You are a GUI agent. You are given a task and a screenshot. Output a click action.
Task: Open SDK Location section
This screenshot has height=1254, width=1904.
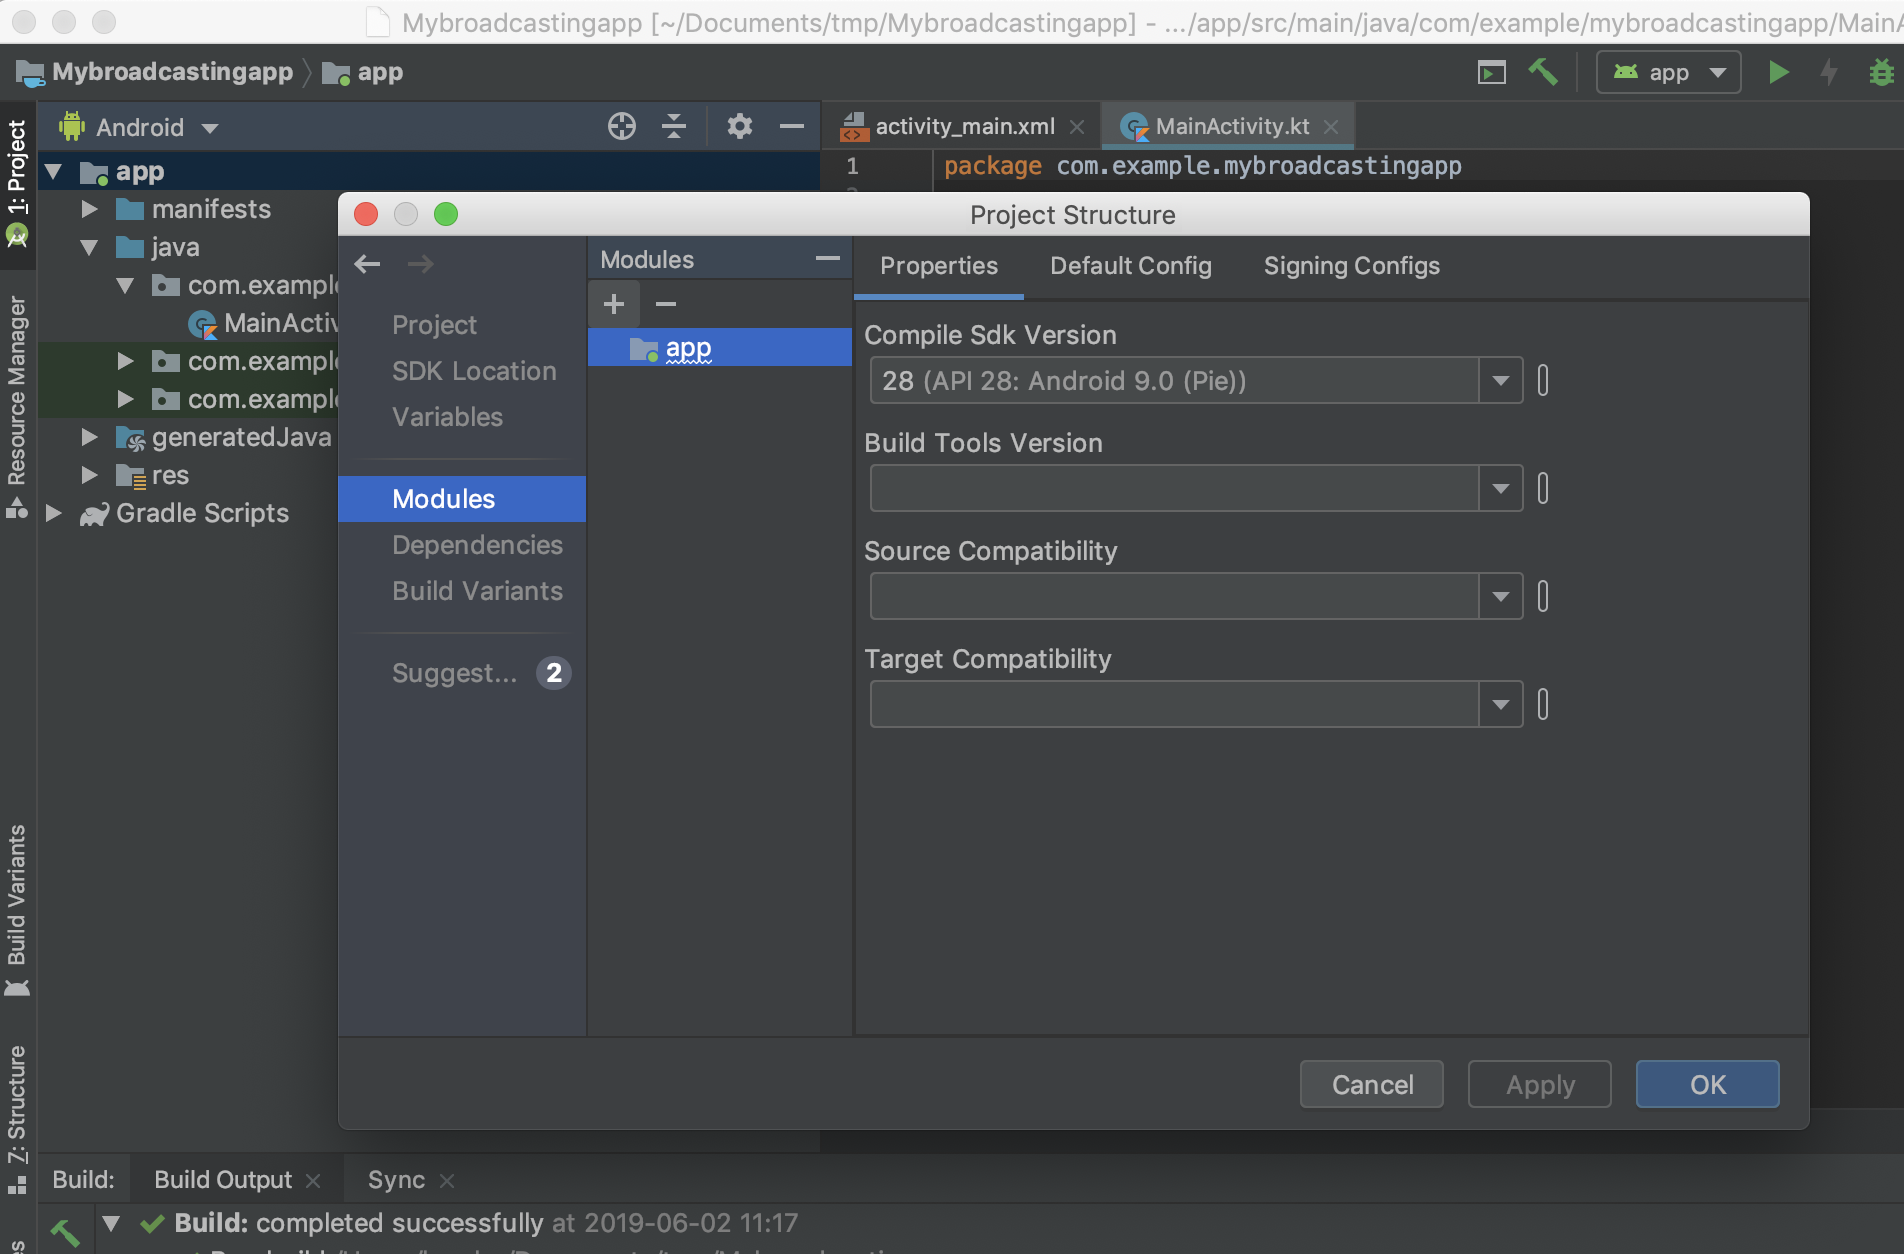coord(474,371)
